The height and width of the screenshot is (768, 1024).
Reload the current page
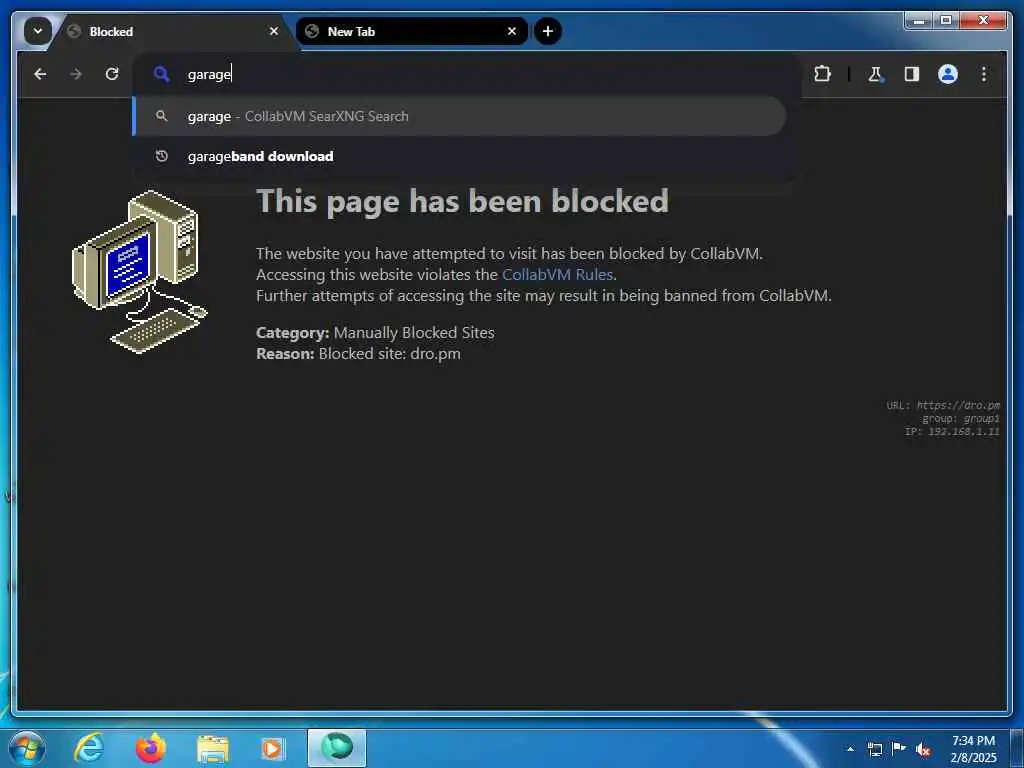pos(112,74)
